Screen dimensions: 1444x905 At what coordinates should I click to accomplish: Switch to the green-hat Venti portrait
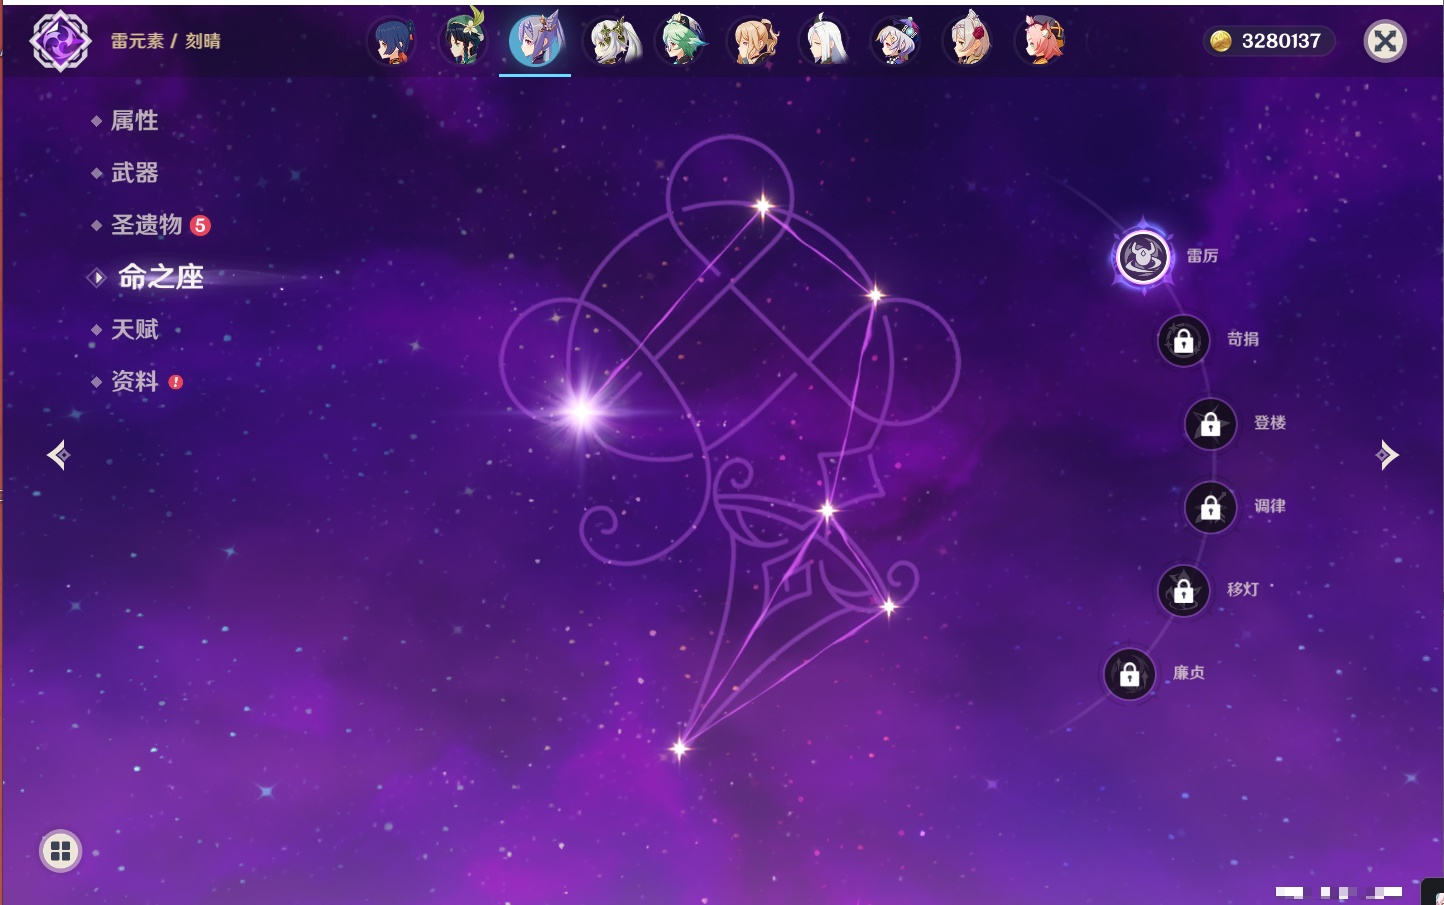[x=464, y=40]
